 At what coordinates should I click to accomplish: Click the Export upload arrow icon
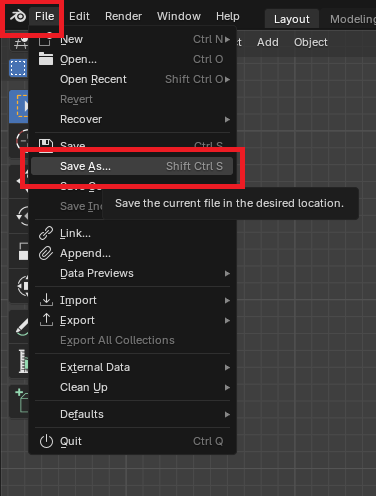tap(46, 320)
